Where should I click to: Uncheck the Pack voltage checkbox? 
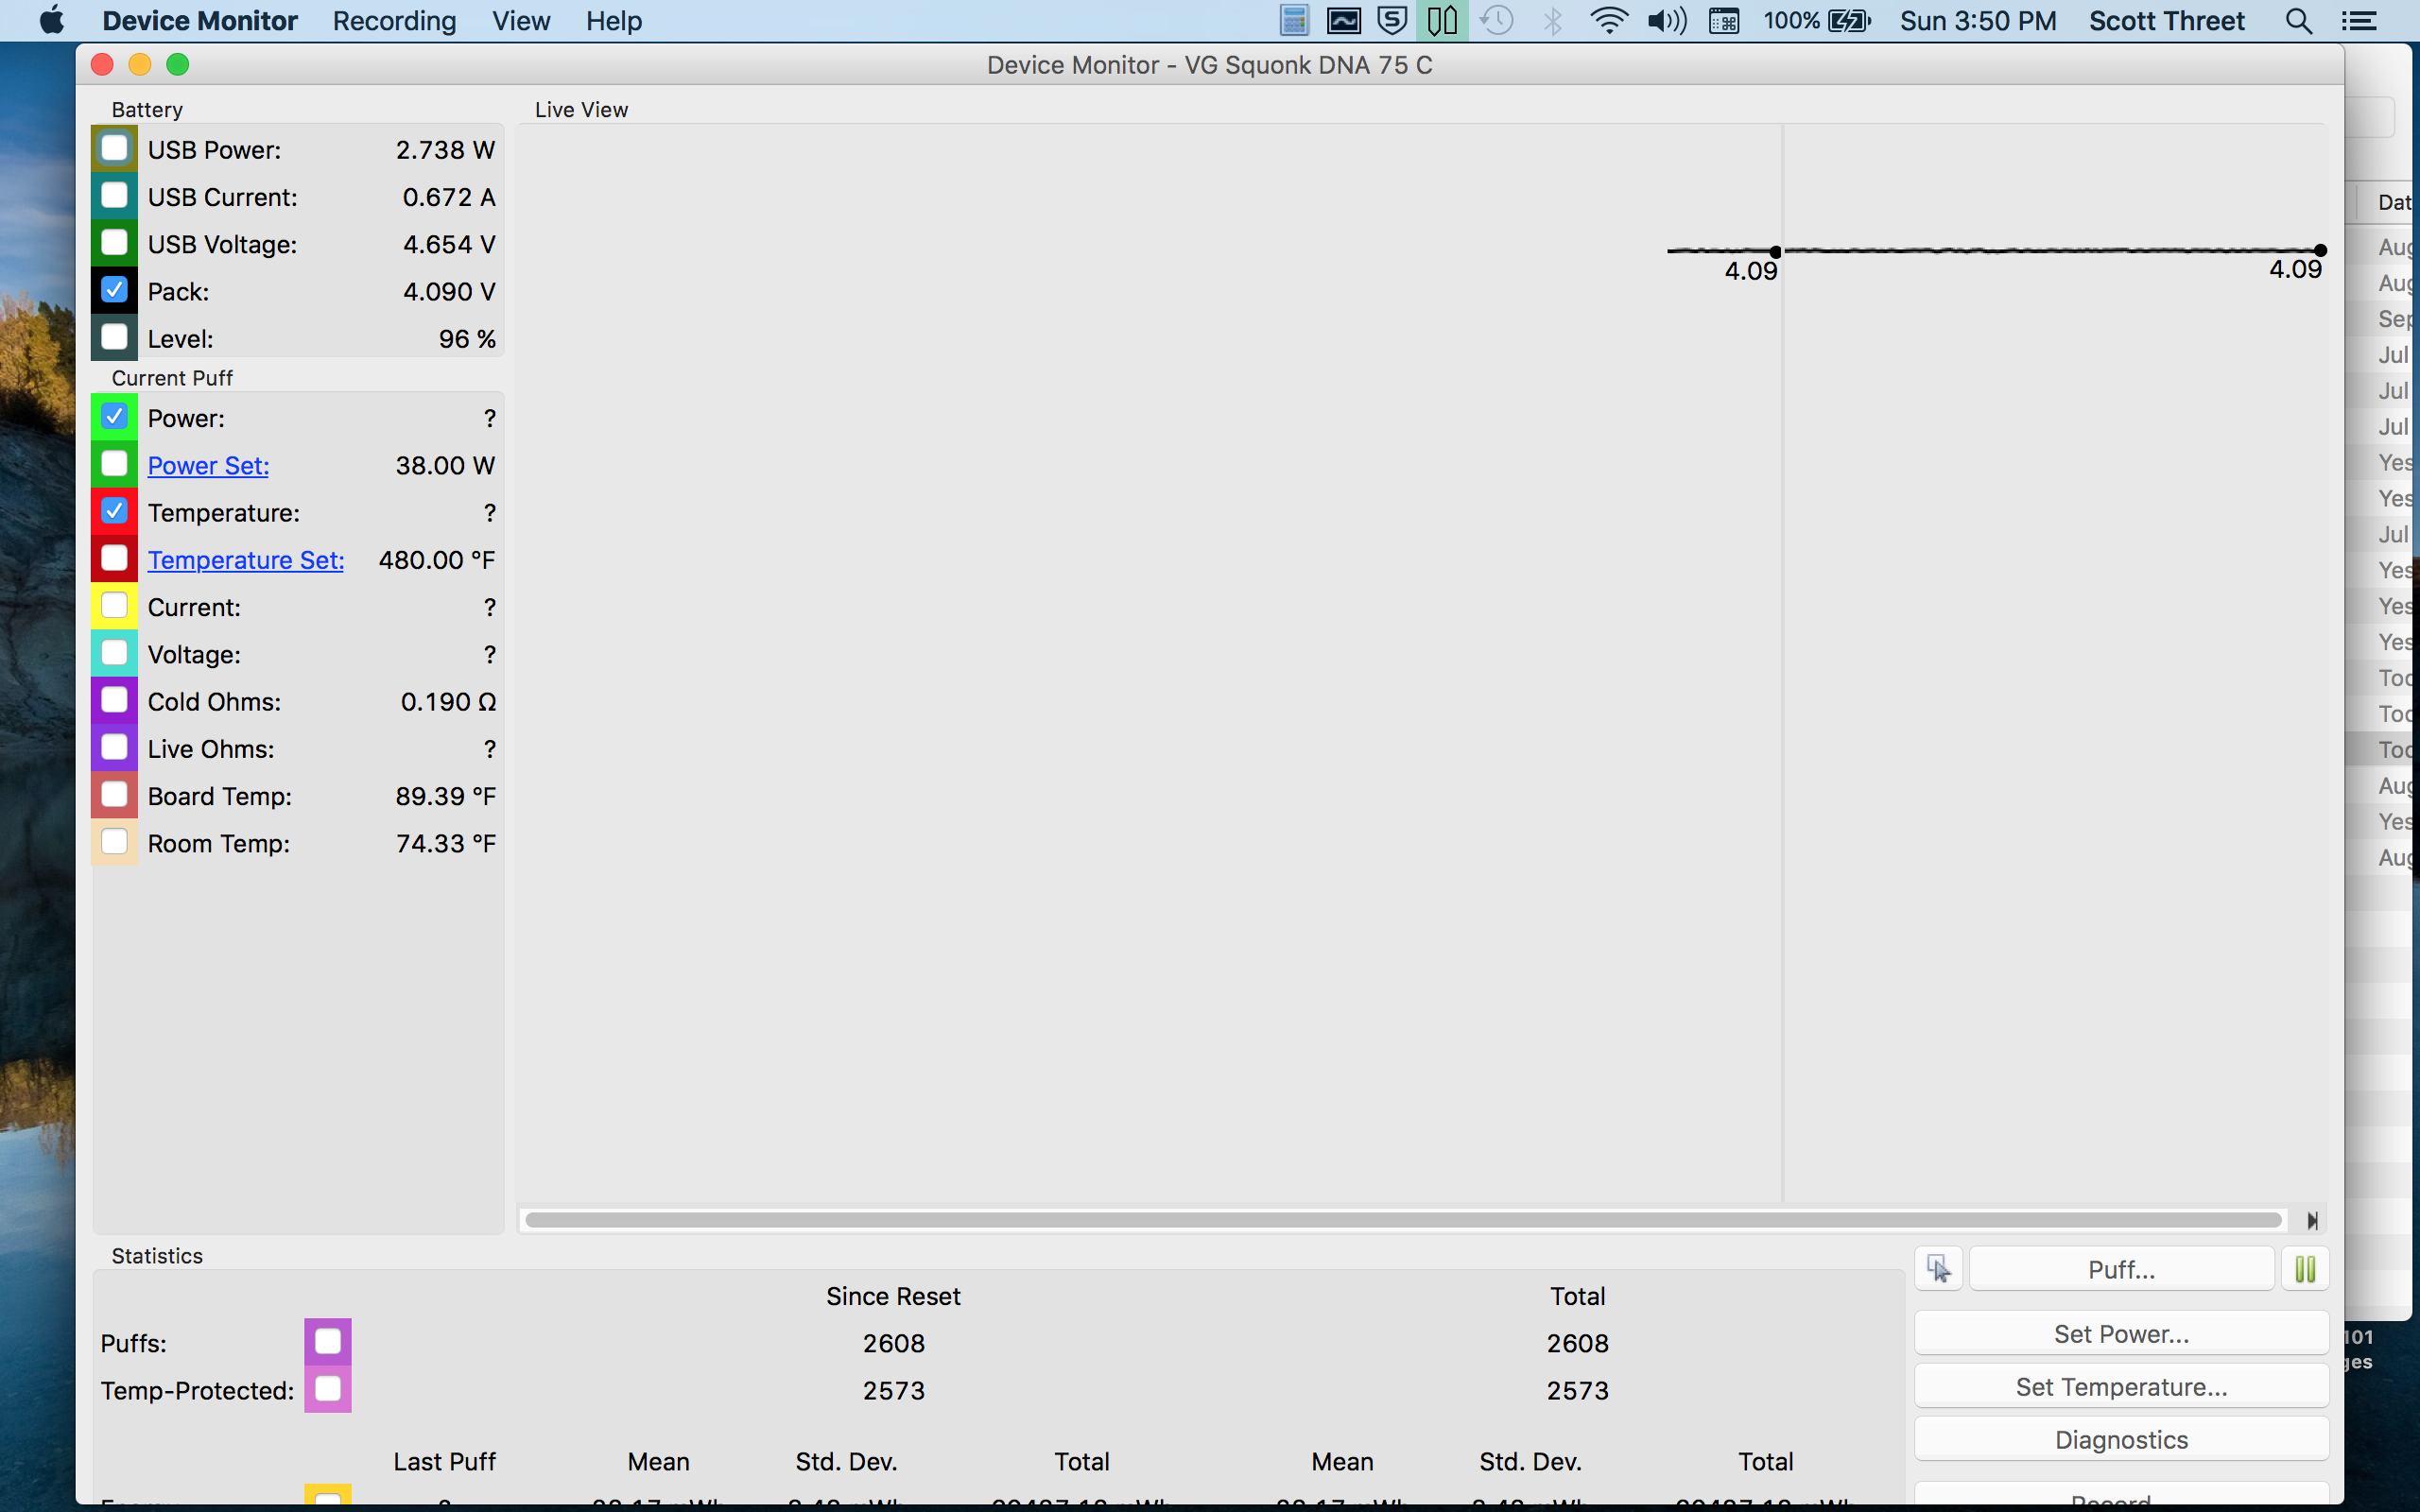pos(114,290)
